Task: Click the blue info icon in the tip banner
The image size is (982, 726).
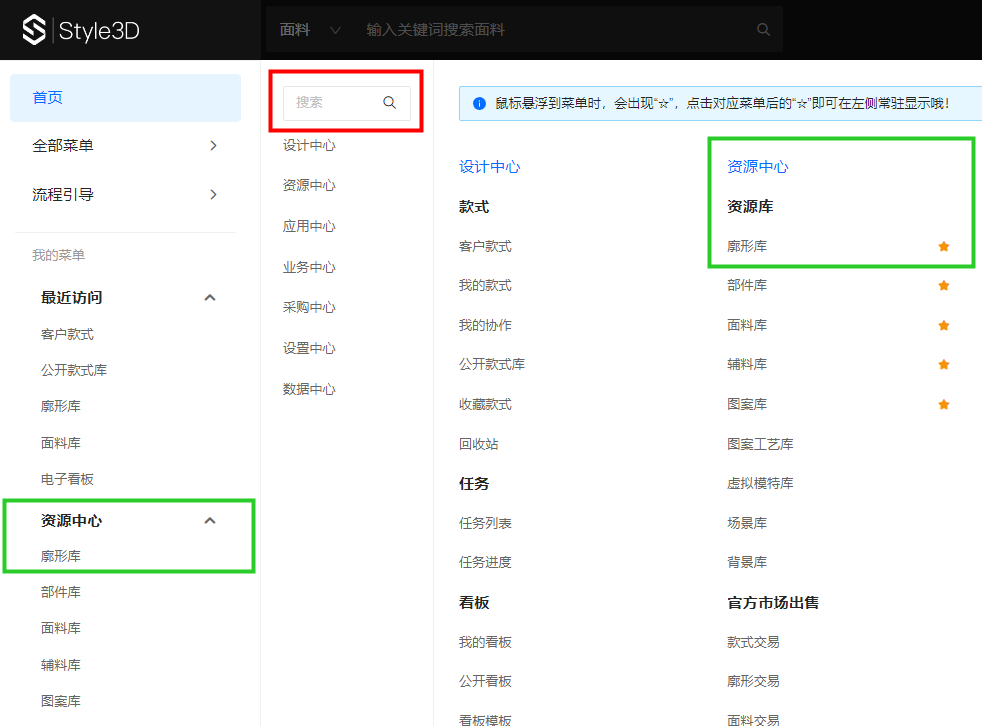Action: point(479,103)
